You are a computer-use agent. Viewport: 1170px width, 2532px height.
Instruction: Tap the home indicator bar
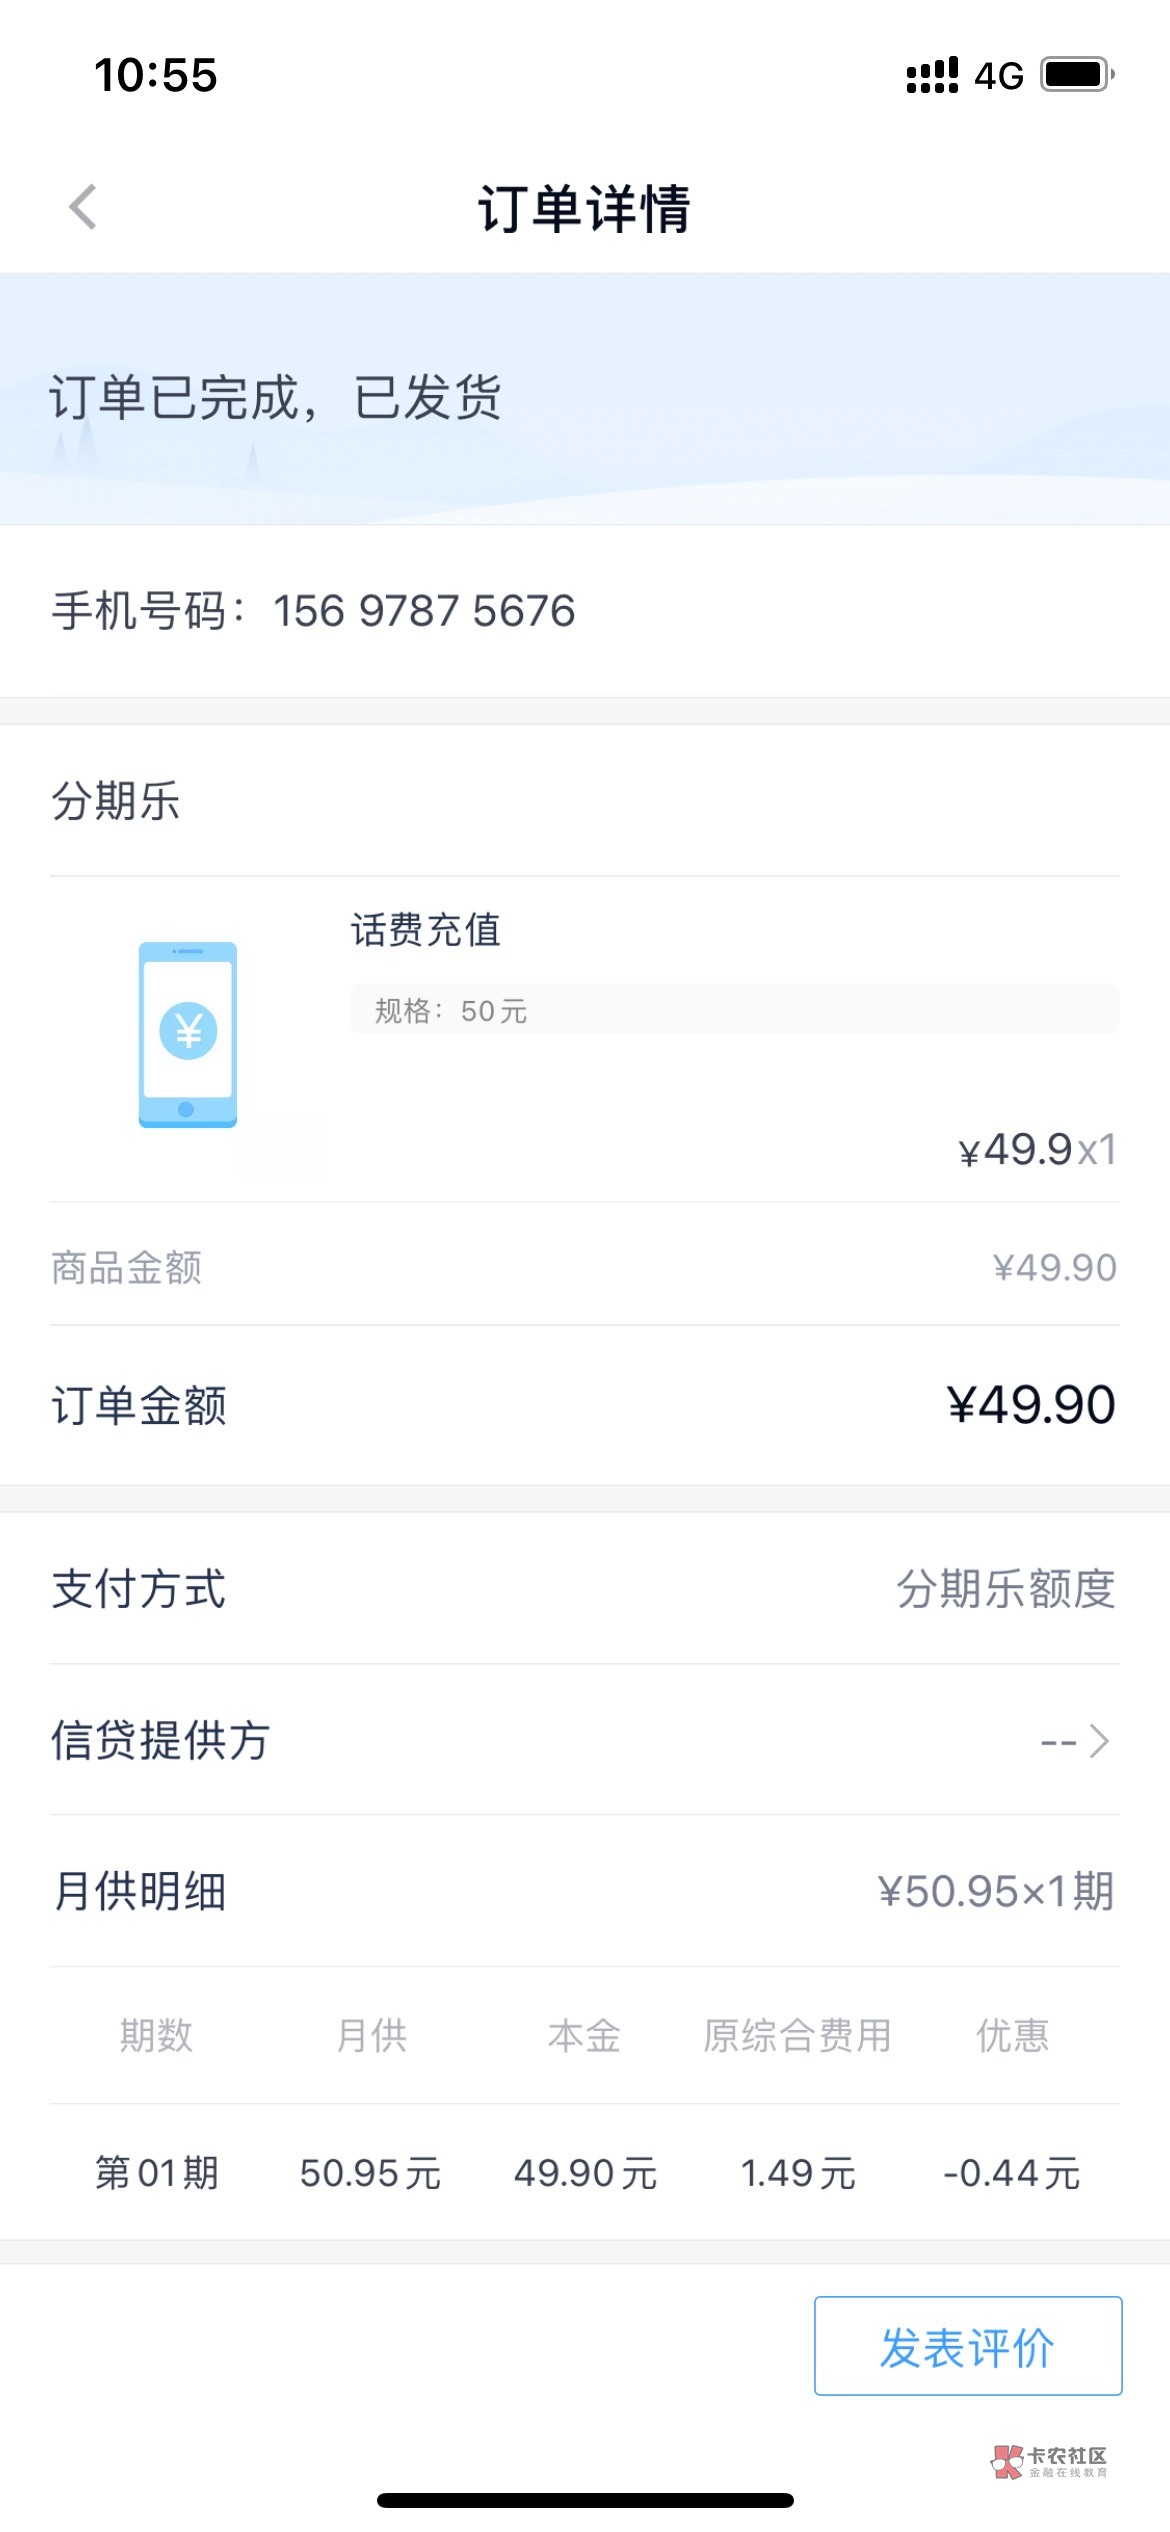pos(585,2500)
